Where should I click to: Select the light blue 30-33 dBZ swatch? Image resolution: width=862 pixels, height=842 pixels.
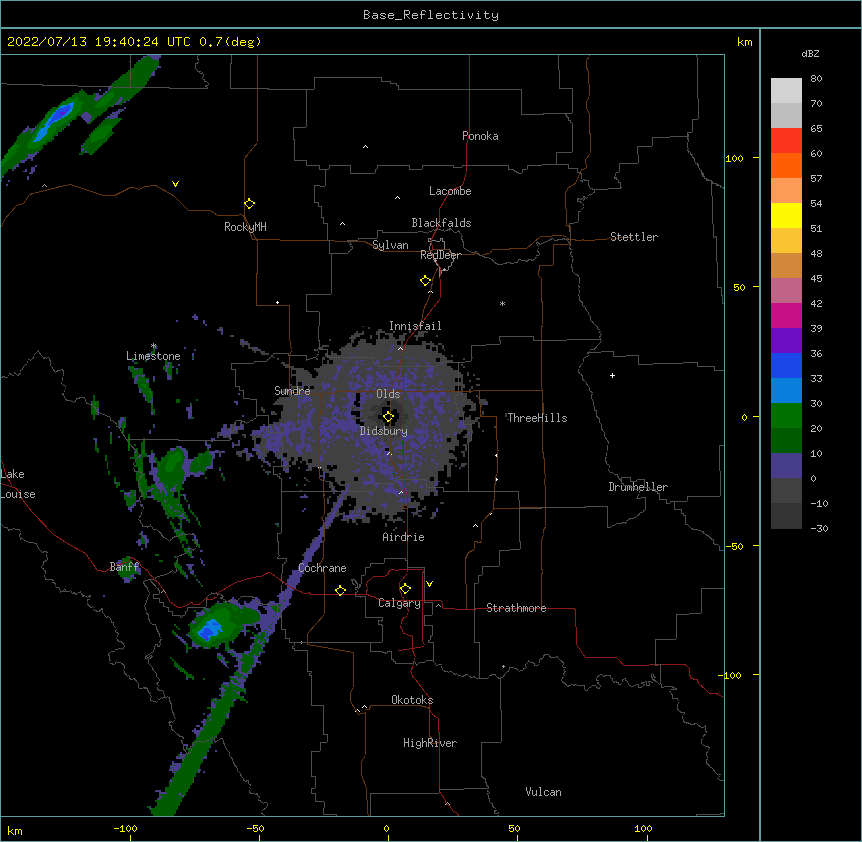(x=786, y=391)
